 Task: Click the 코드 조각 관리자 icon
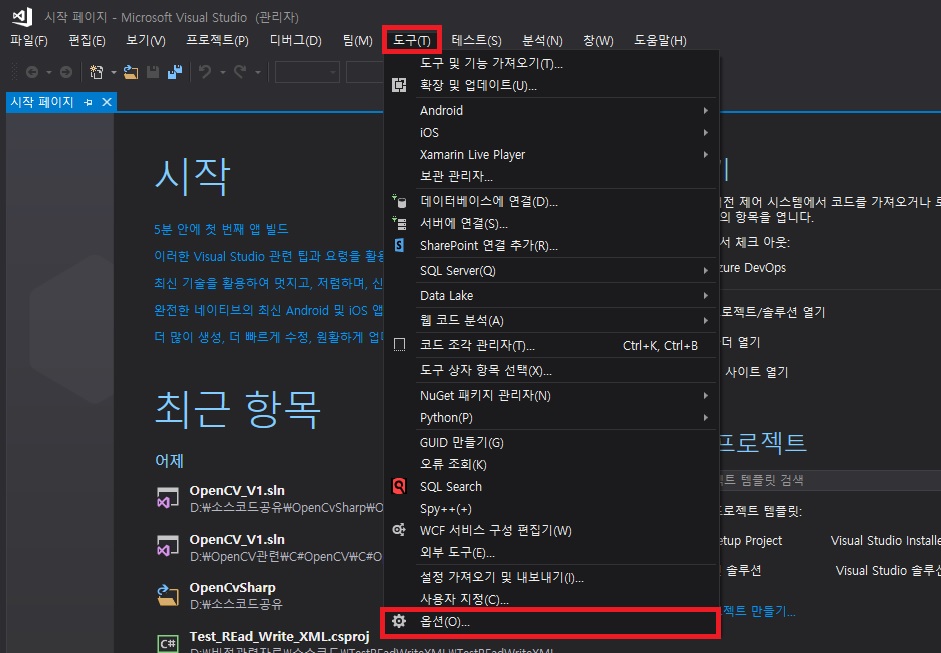399,345
